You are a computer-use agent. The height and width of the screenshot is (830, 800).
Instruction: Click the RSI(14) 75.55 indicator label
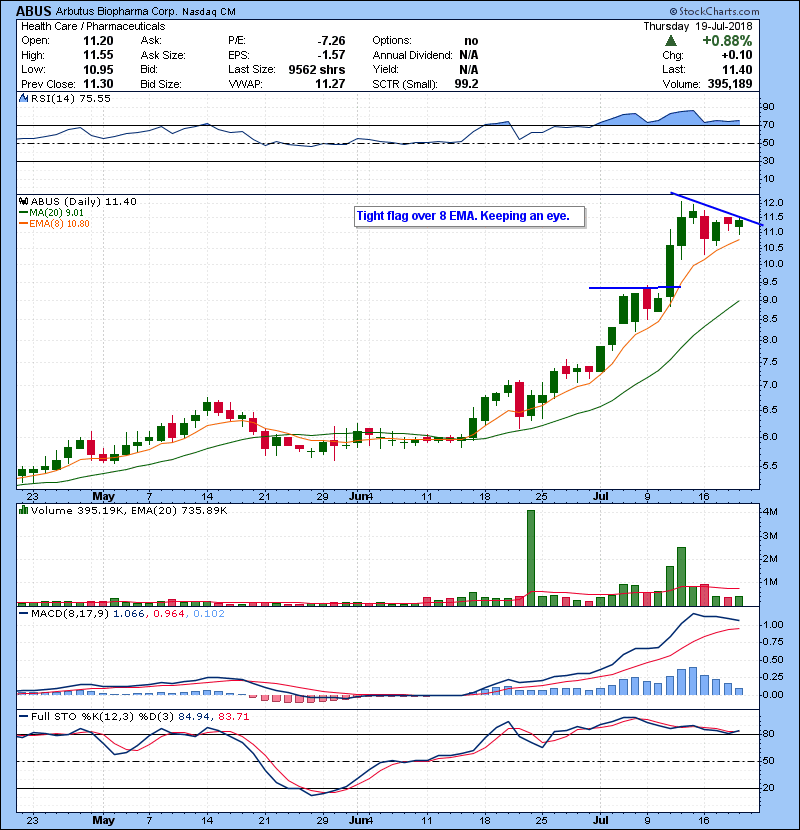tap(70, 98)
